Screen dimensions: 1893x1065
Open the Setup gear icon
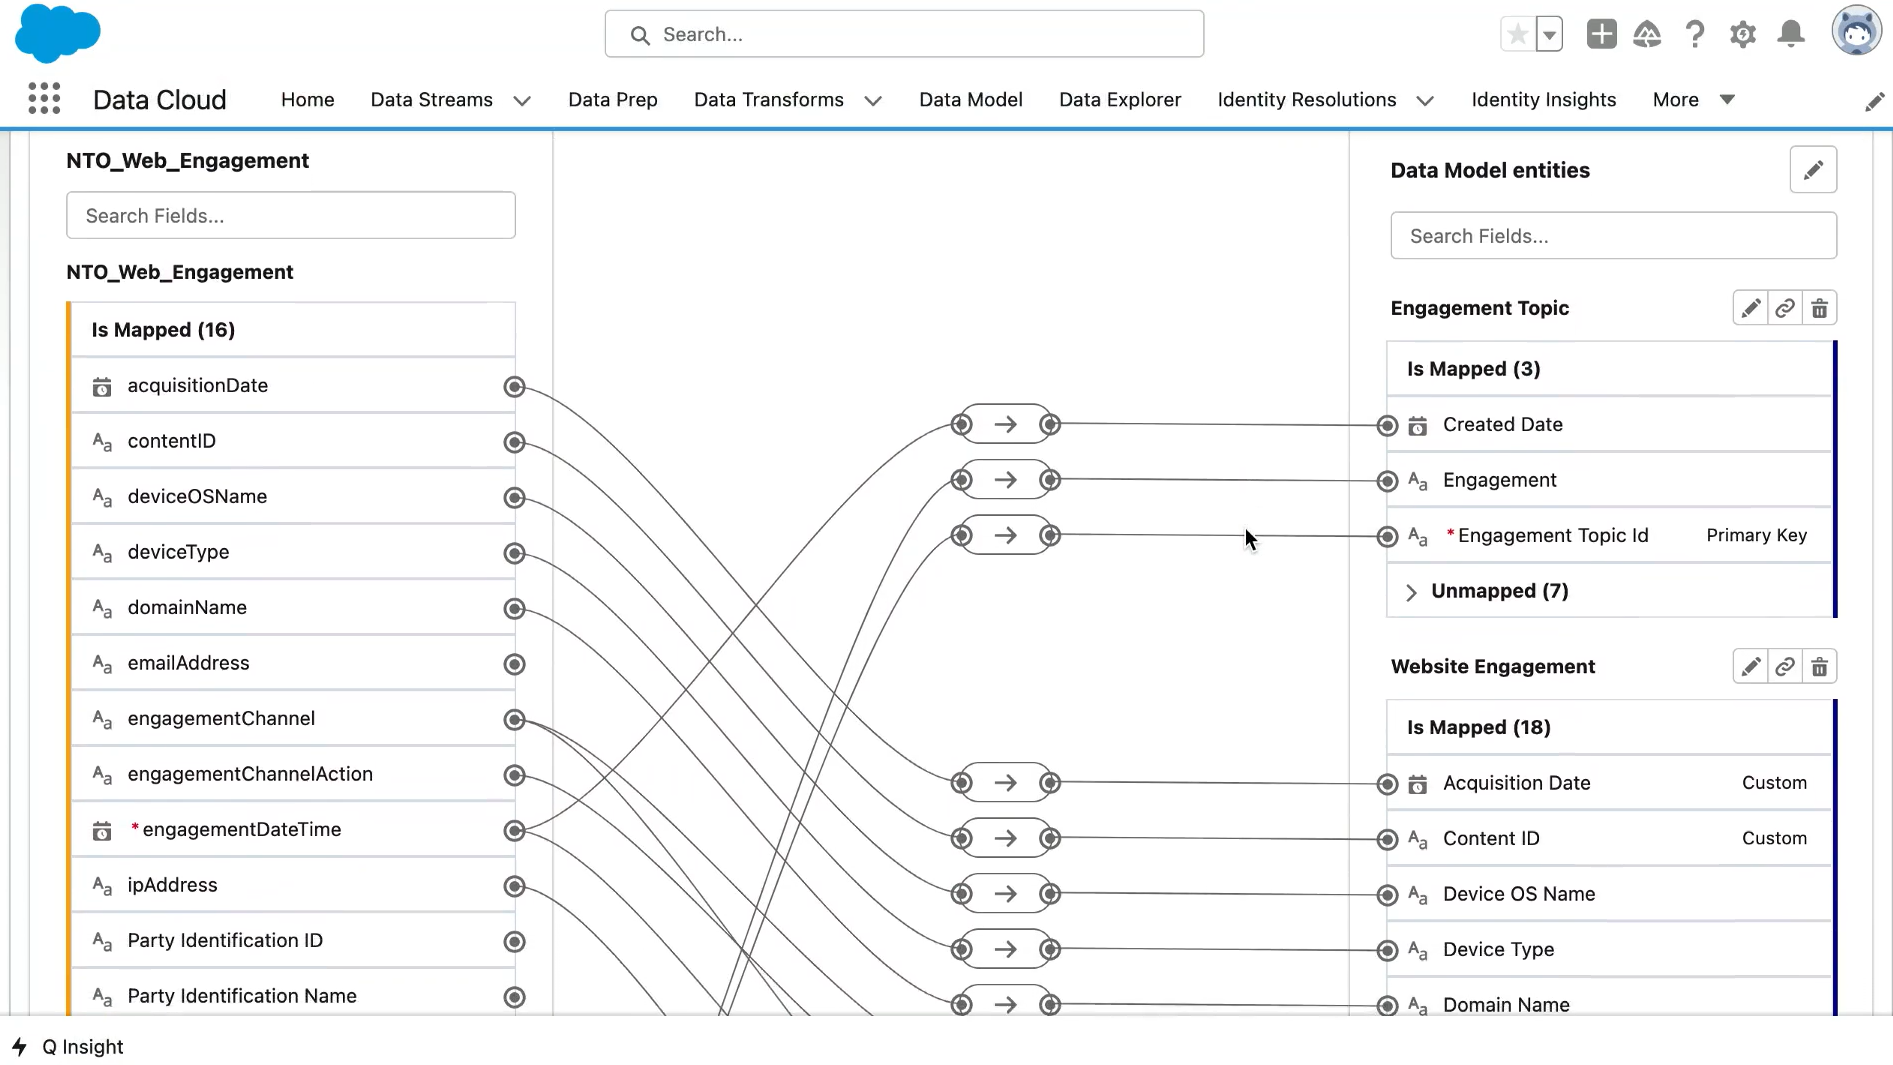pyautogui.click(x=1743, y=34)
